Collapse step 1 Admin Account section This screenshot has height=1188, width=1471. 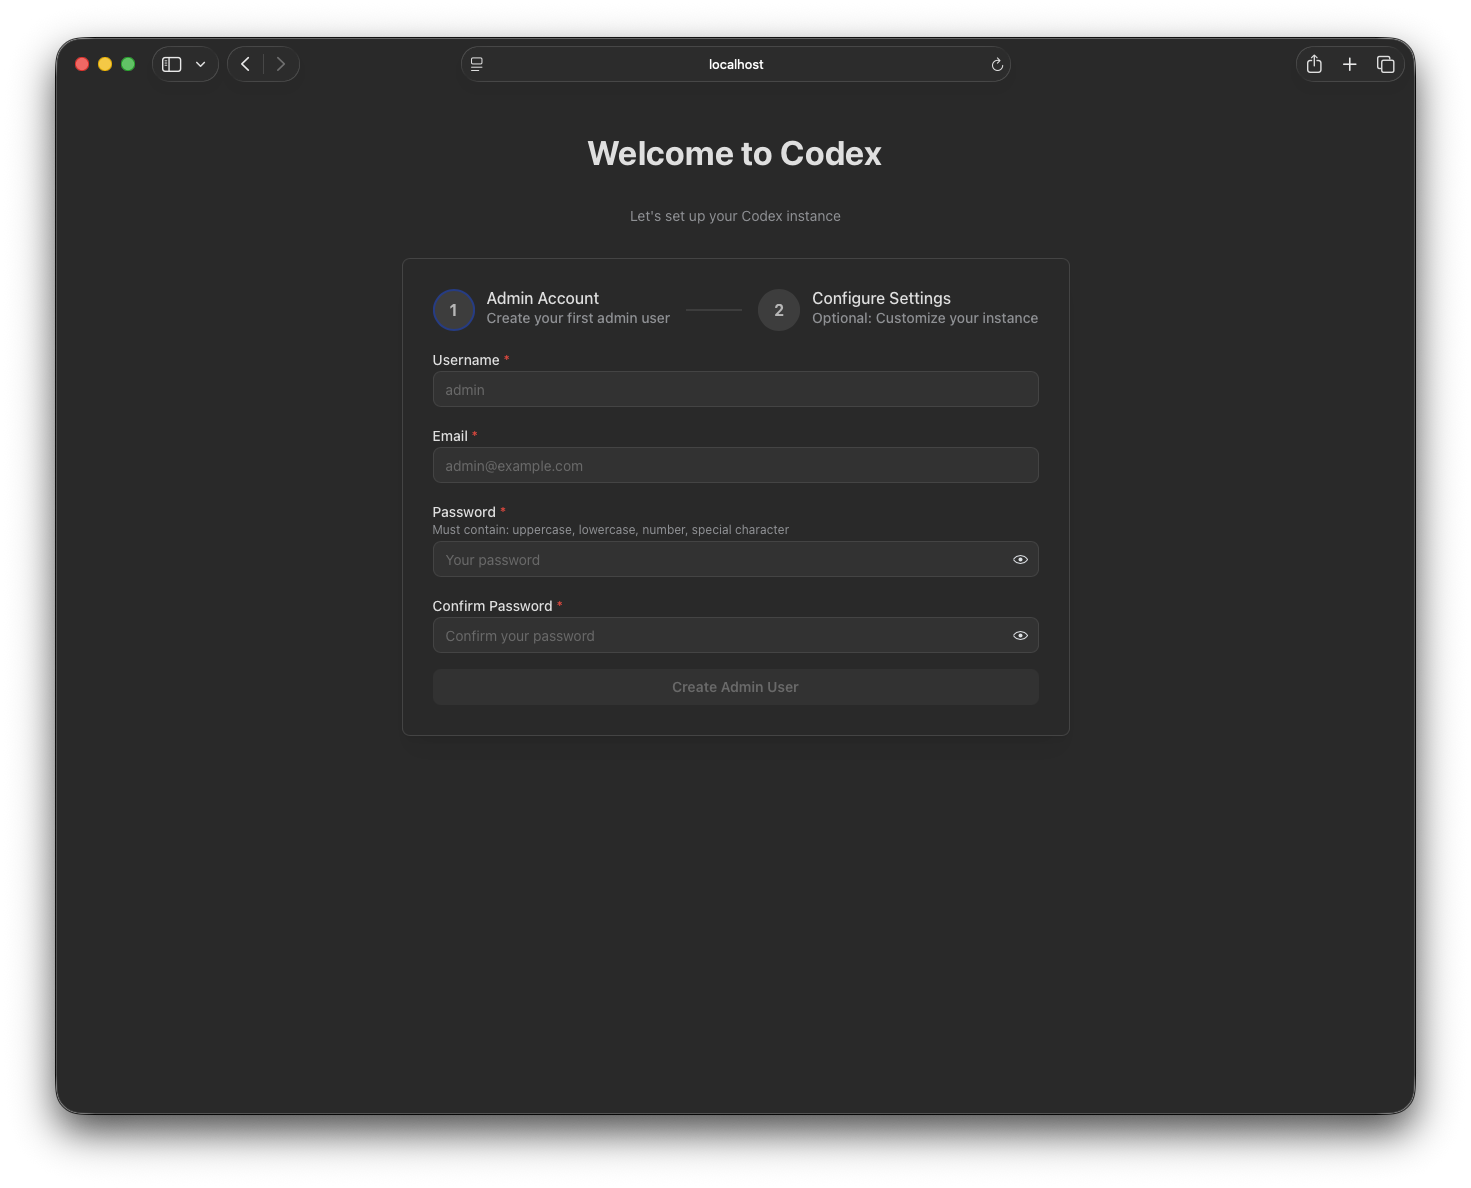point(542,298)
